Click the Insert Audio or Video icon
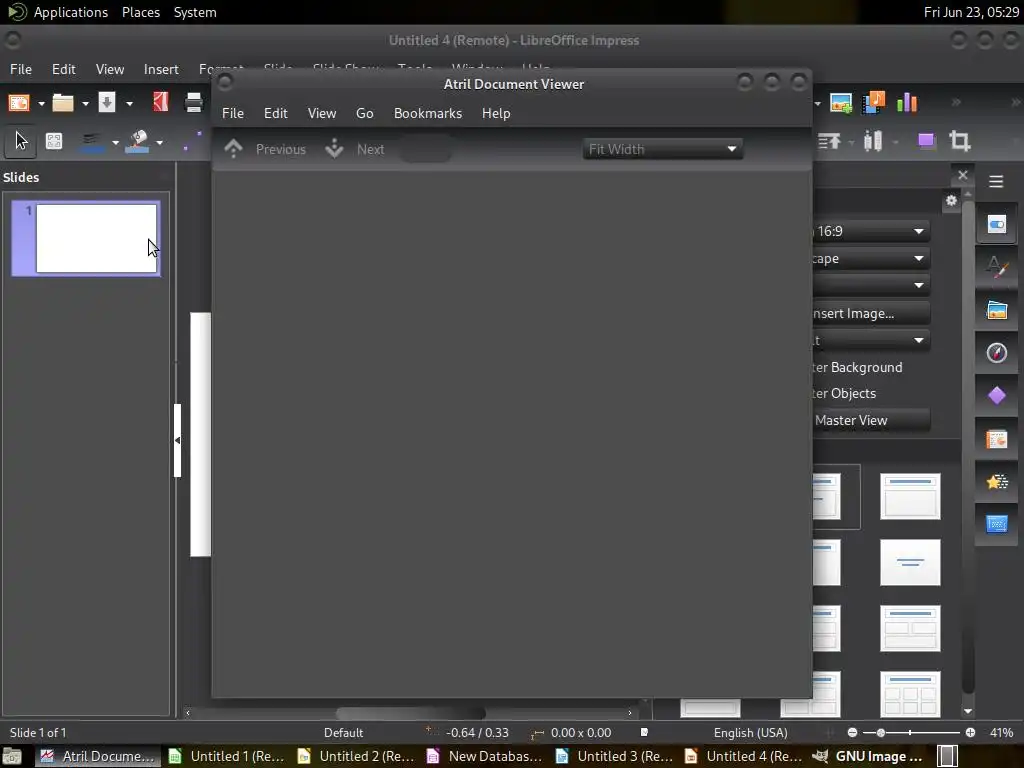This screenshot has height=768, width=1024. [x=874, y=103]
